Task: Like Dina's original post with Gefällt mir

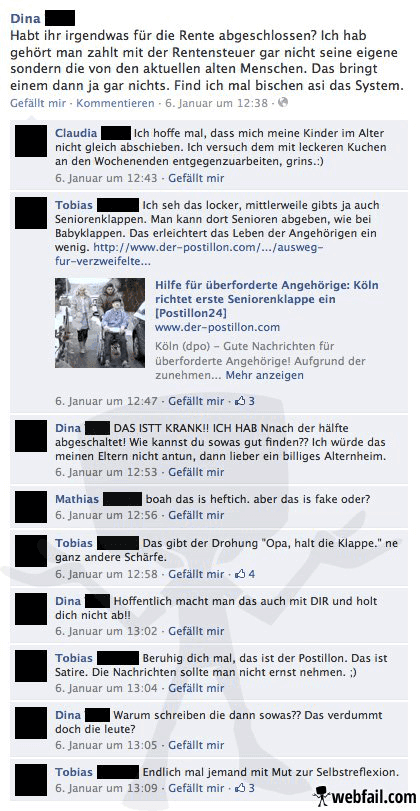Action: coord(38,103)
